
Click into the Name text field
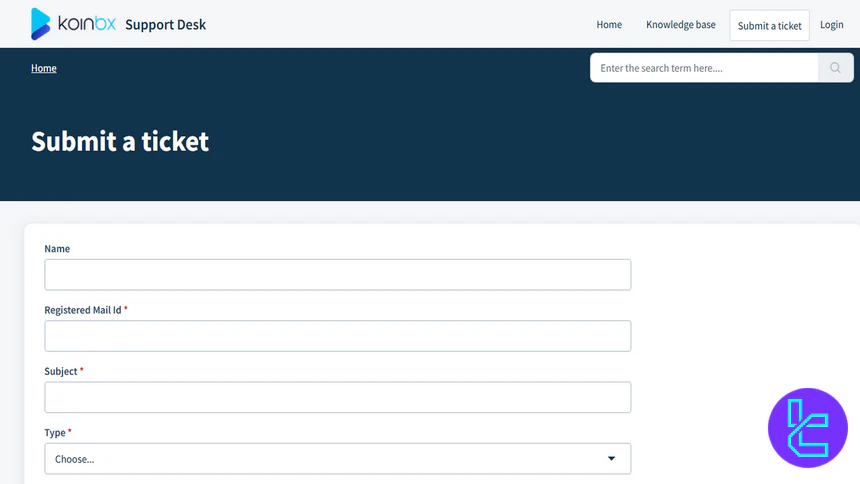click(337, 275)
